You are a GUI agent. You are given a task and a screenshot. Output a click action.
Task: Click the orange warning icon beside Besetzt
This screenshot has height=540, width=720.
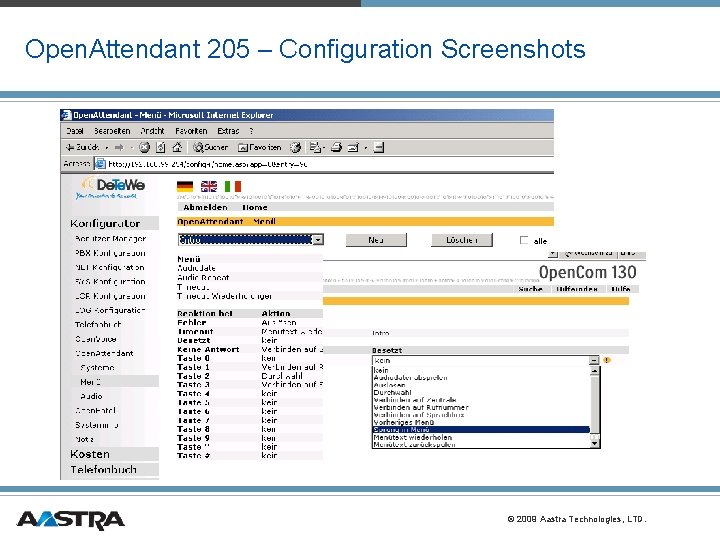[x=607, y=360]
